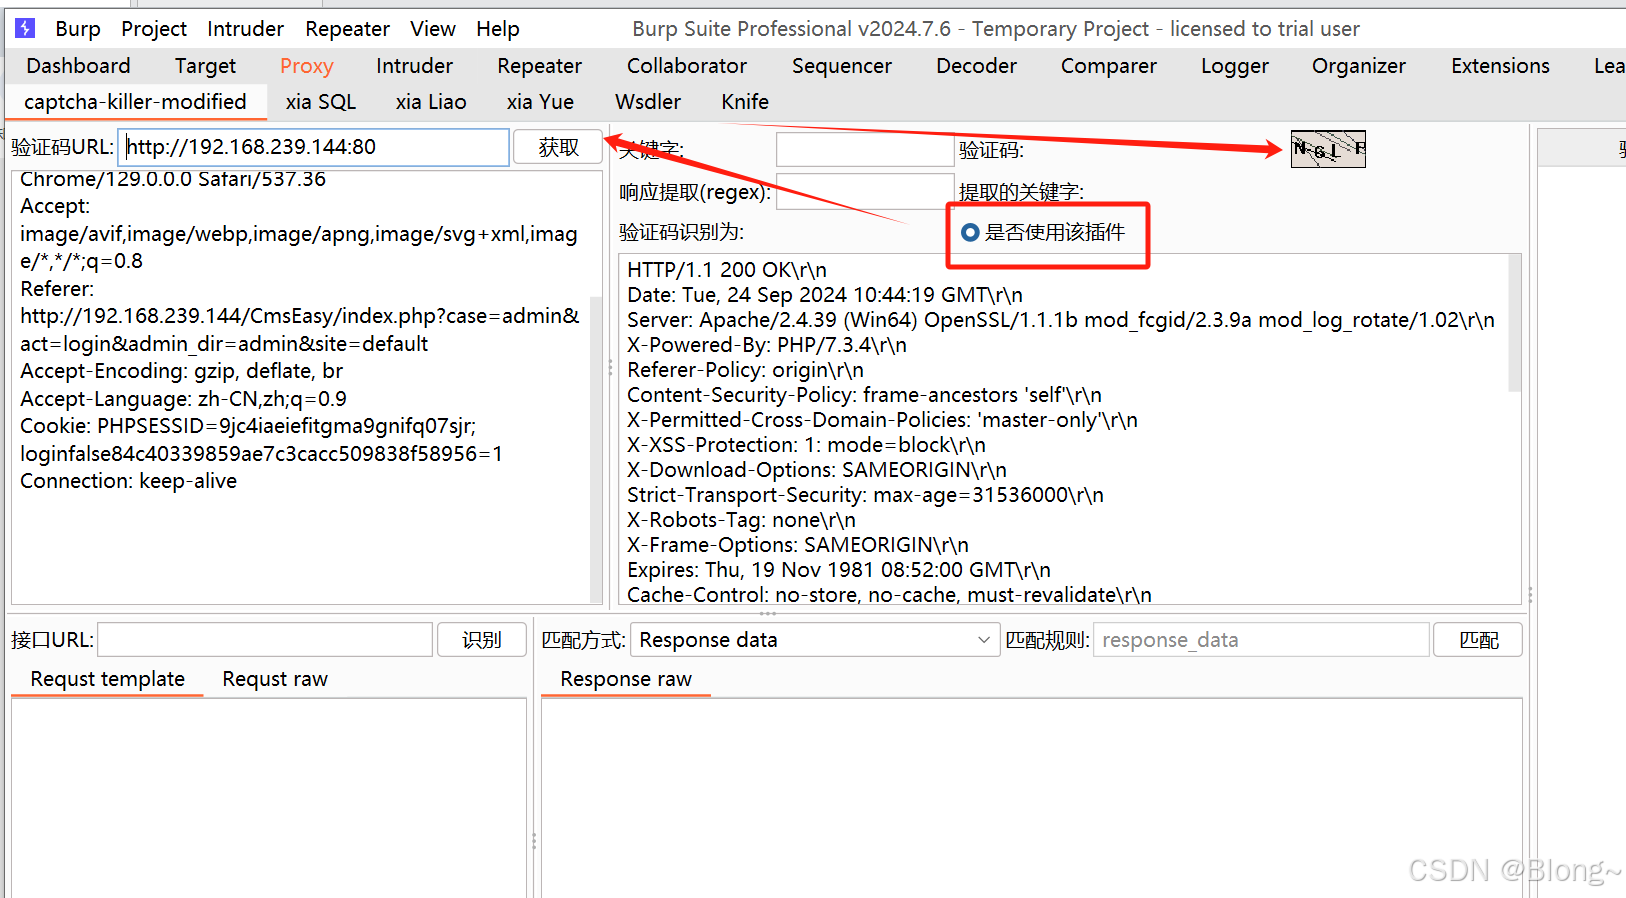1626x898 pixels.
Task: Click the X-Frame-Options: SAMEORIGIN line
Action: (798, 545)
